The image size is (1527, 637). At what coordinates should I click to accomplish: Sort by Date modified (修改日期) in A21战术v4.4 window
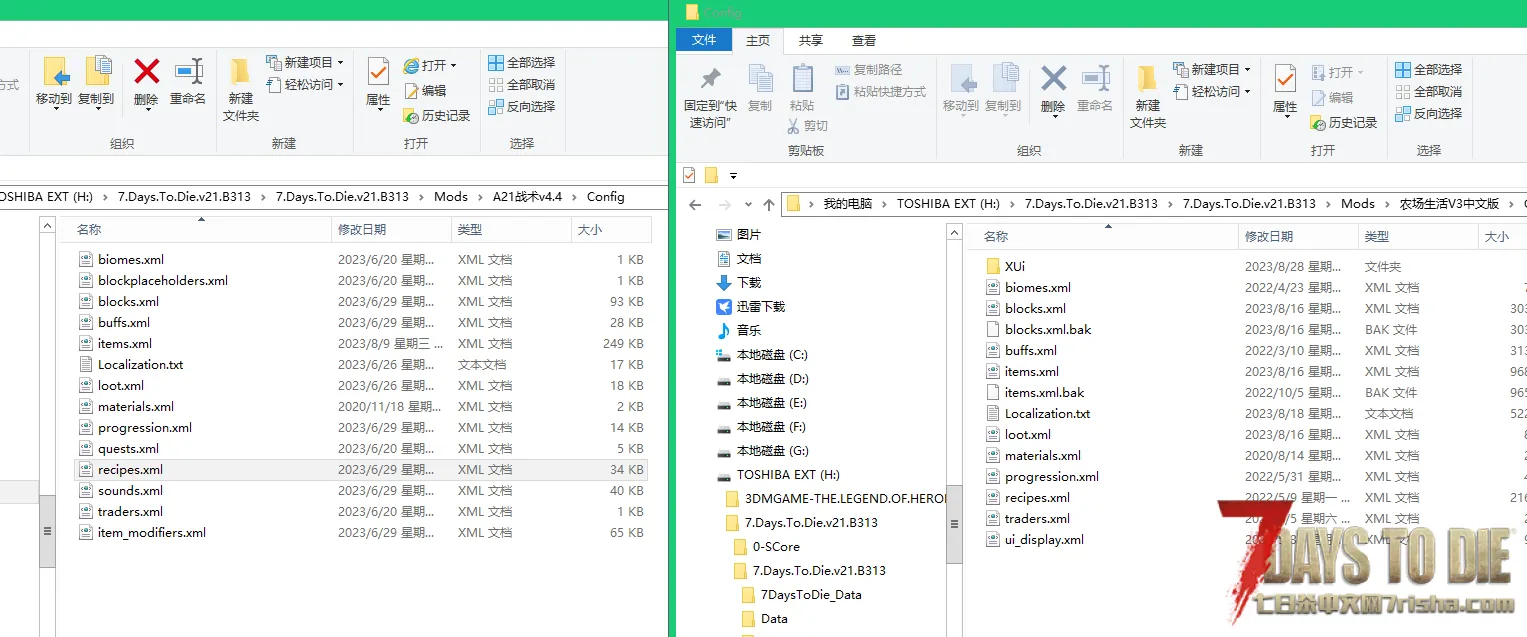click(390, 230)
